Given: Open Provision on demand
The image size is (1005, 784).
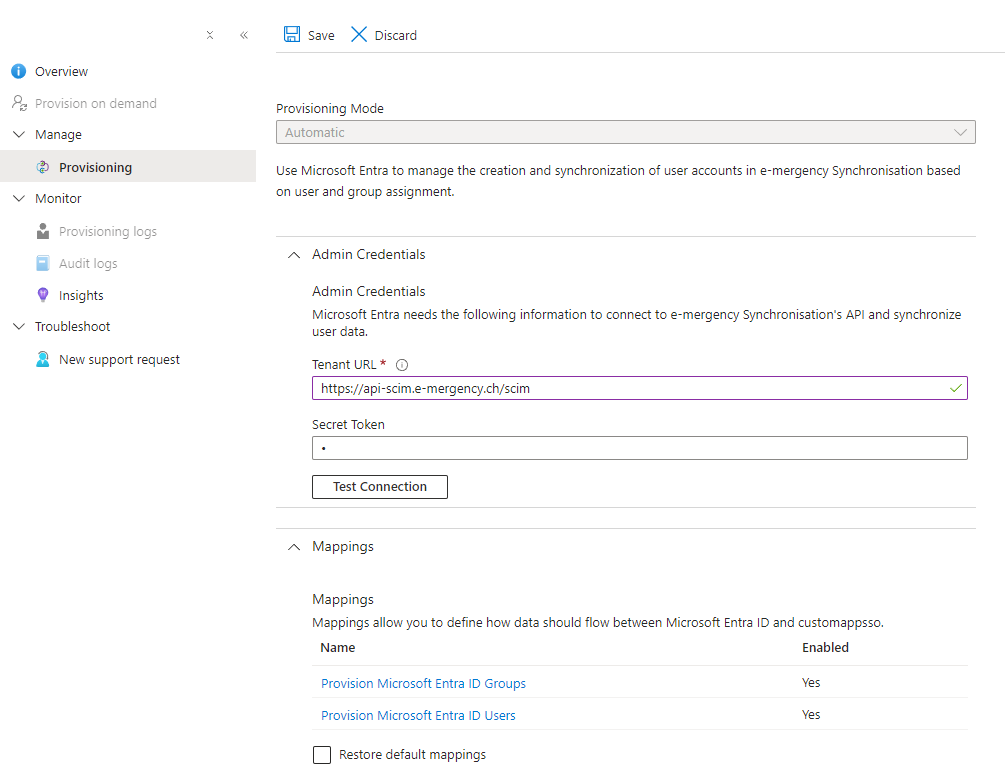Looking at the screenshot, I should pyautogui.click(x=96, y=103).
